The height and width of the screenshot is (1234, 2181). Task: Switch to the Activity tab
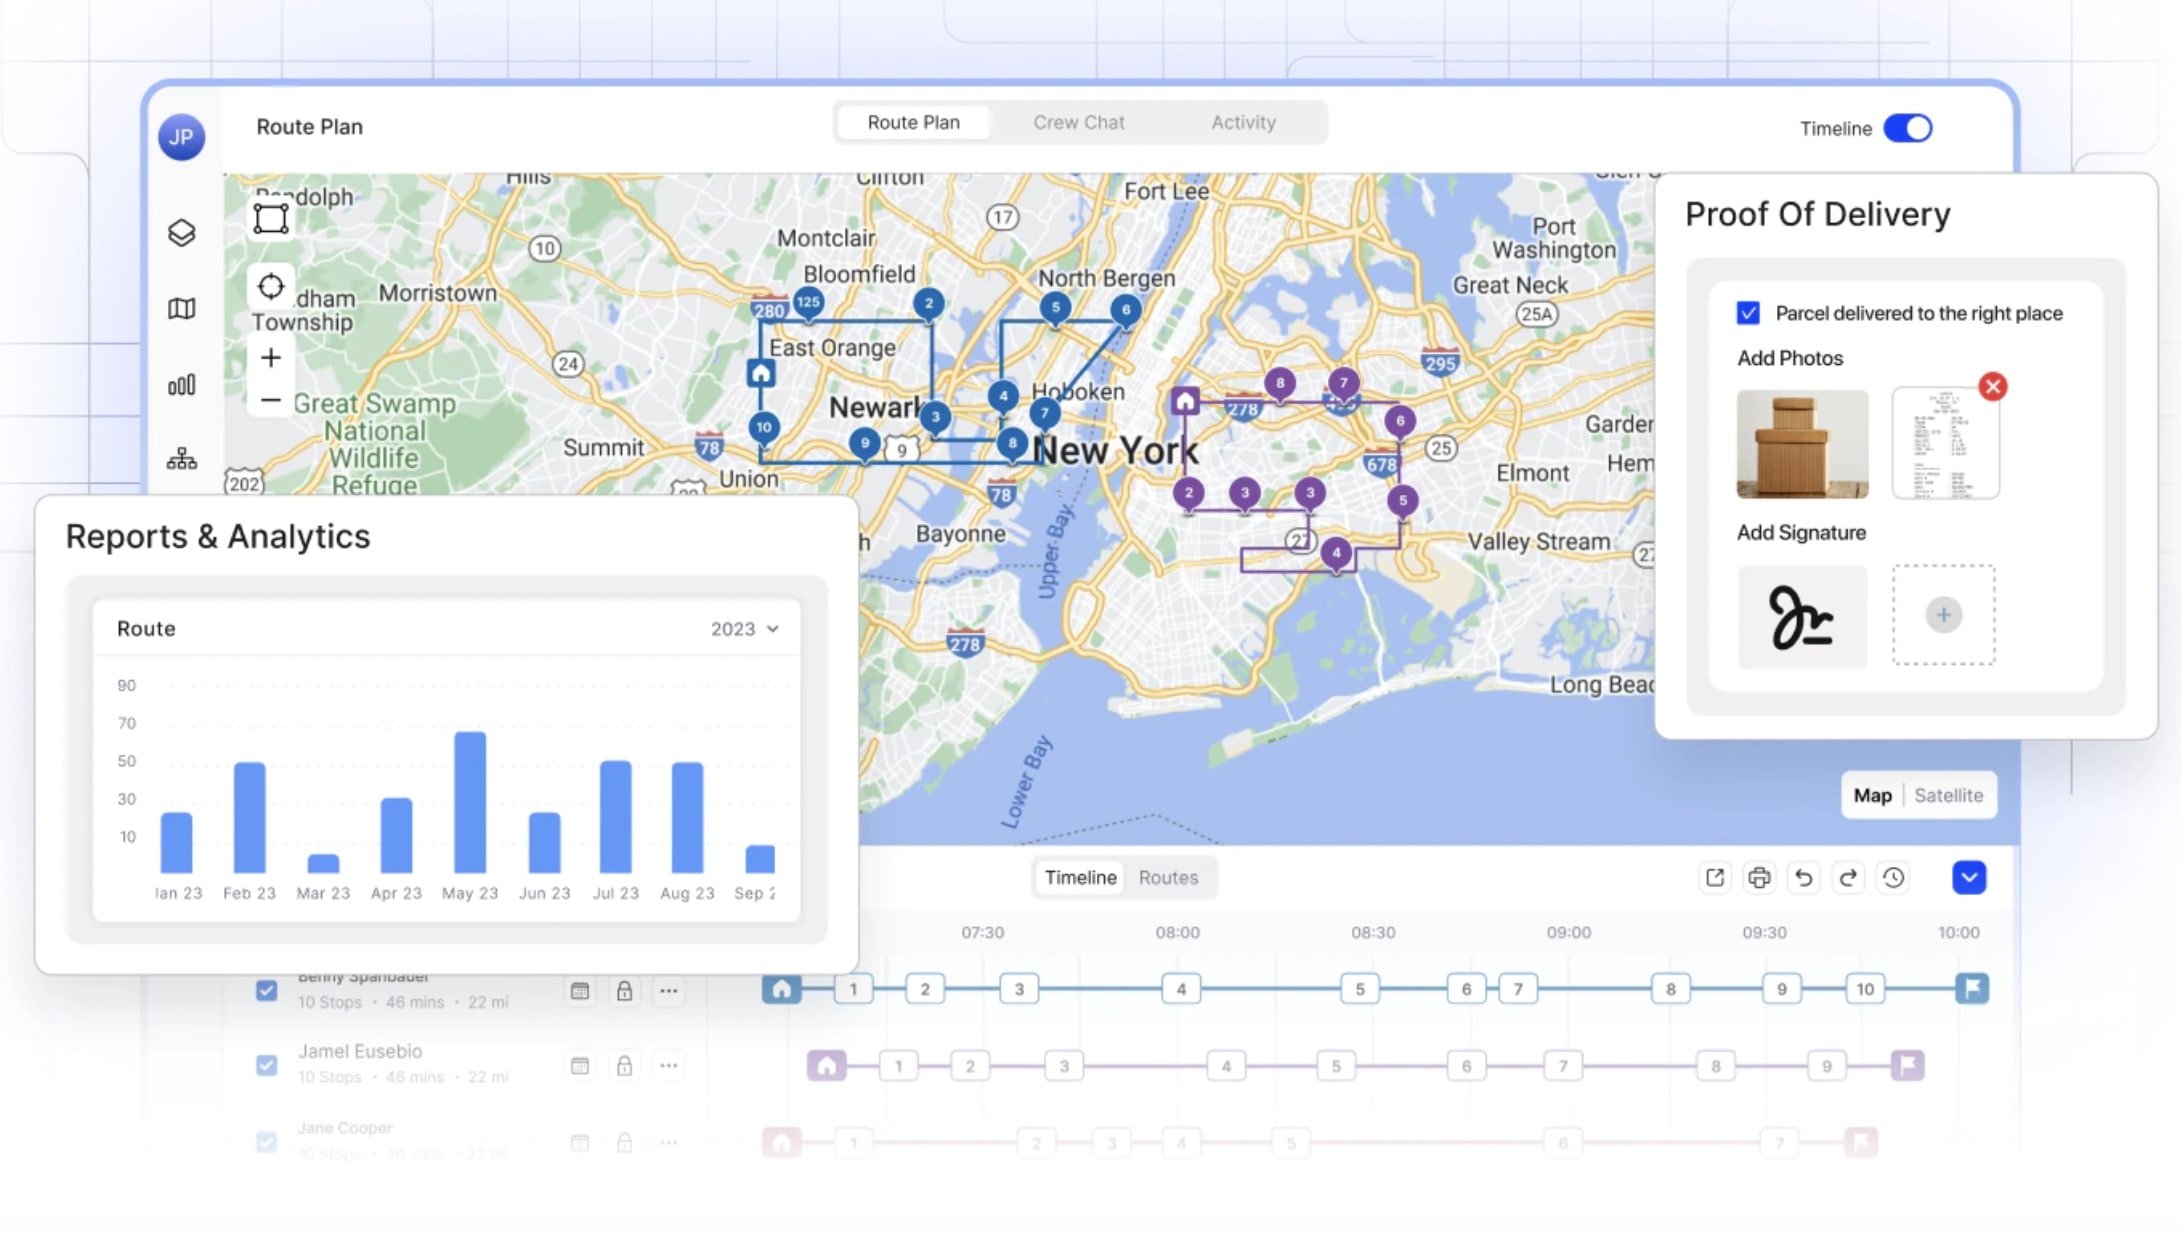[x=1243, y=122]
